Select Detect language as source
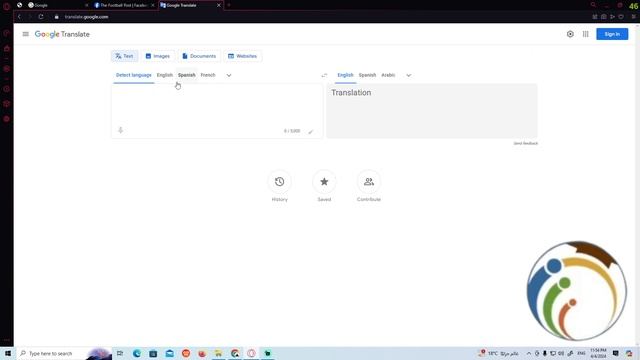The height and width of the screenshot is (360, 640). (x=133, y=75)
